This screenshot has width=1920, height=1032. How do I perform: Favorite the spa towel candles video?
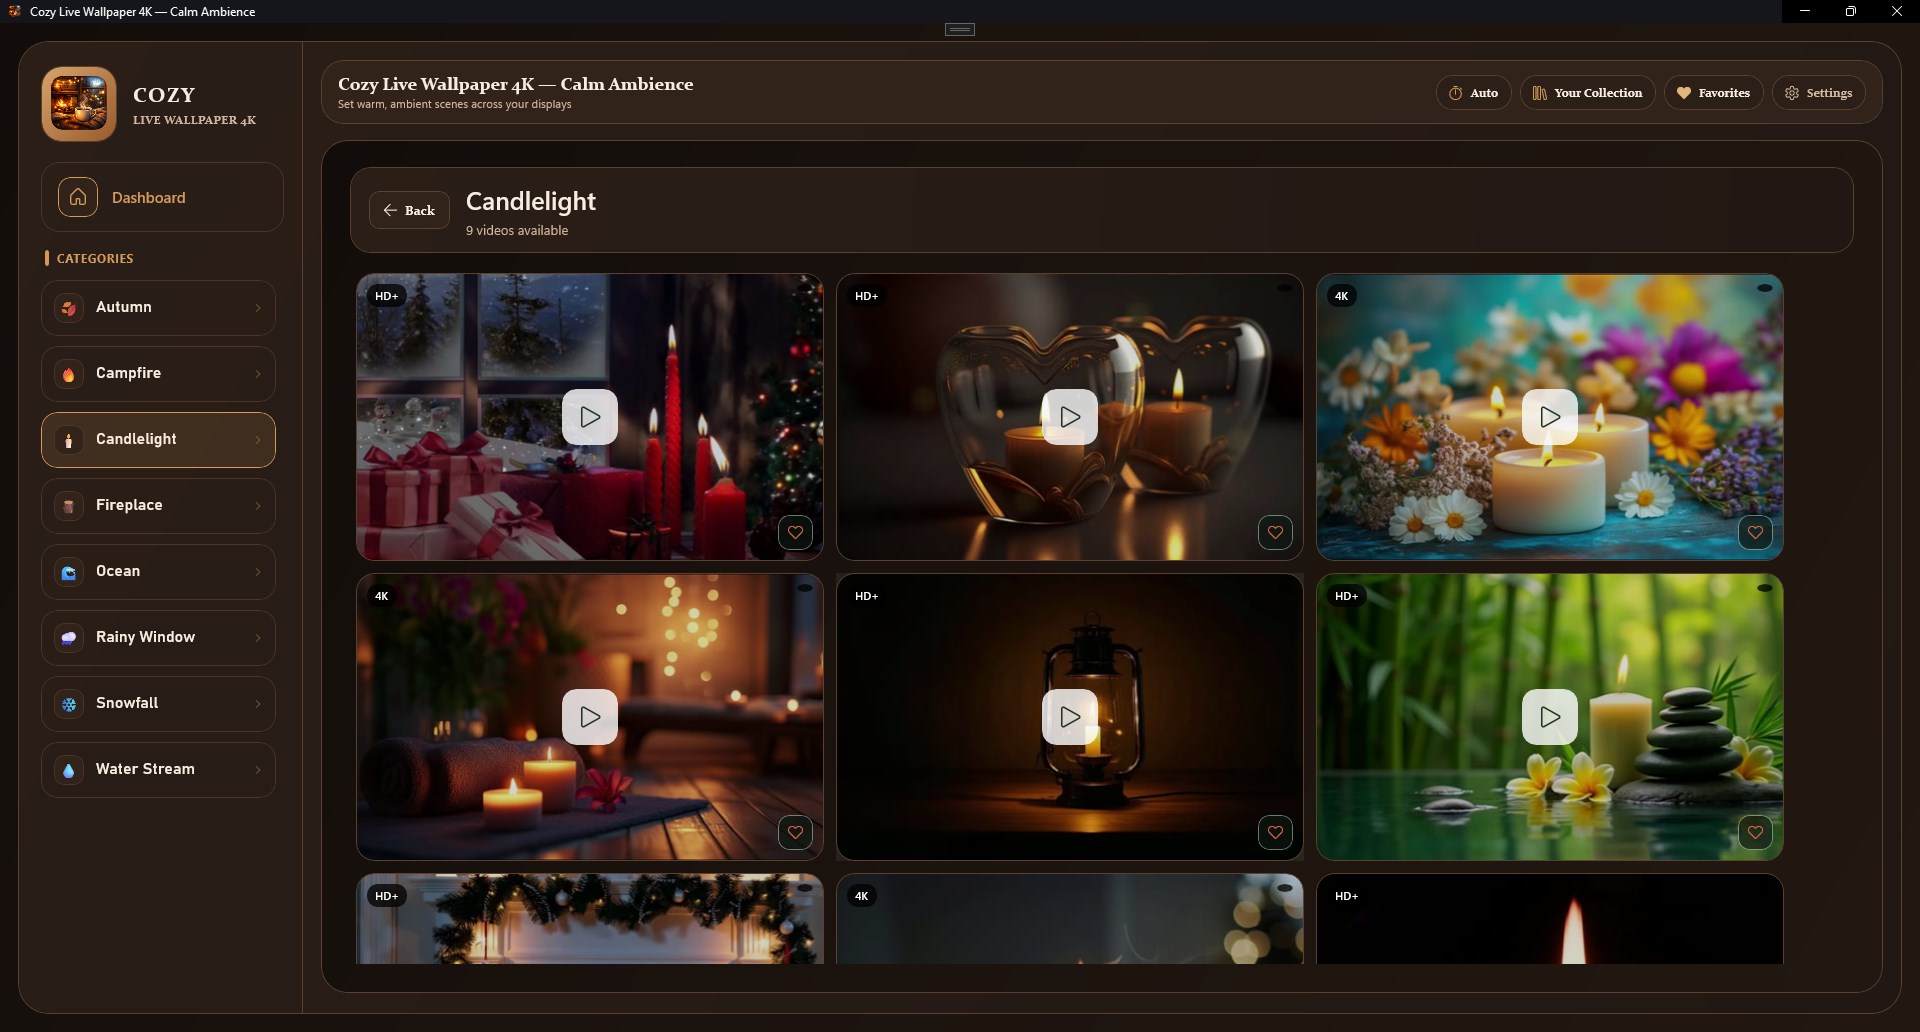pyautogui.click(x=795, y=832)
